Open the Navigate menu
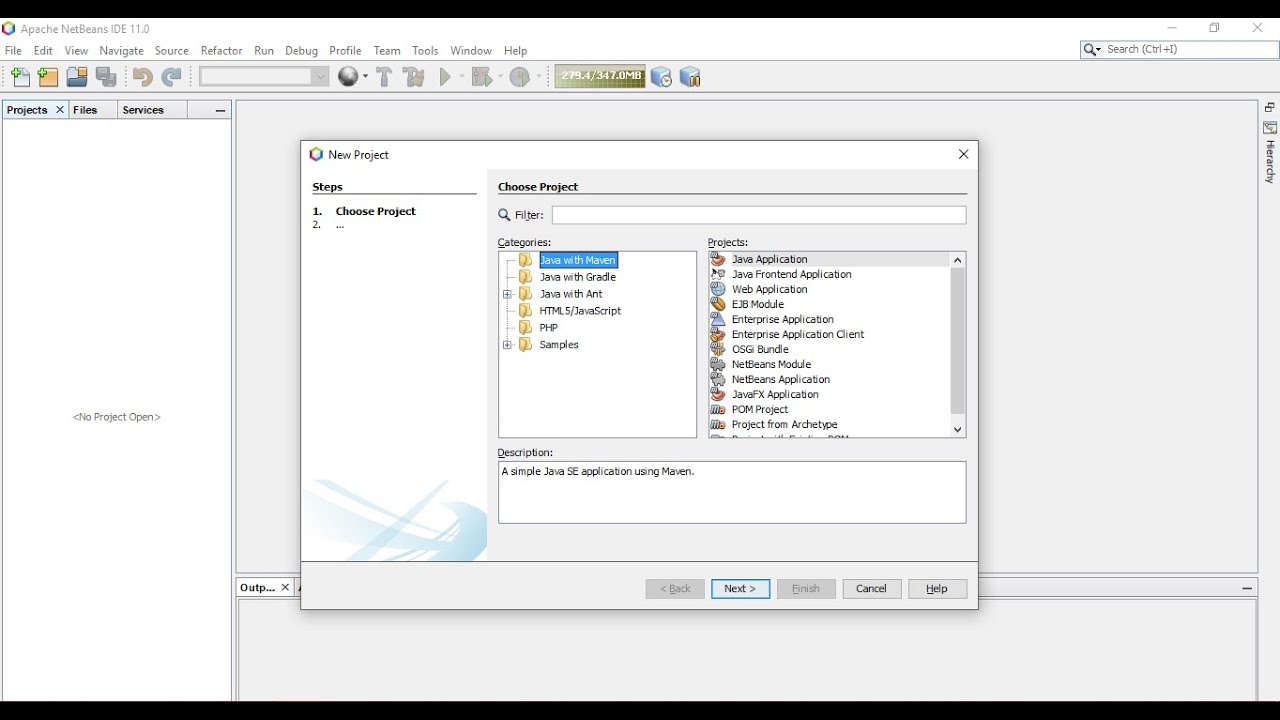Viewport: 1280px width, 720px height. [x=121, y=50]
